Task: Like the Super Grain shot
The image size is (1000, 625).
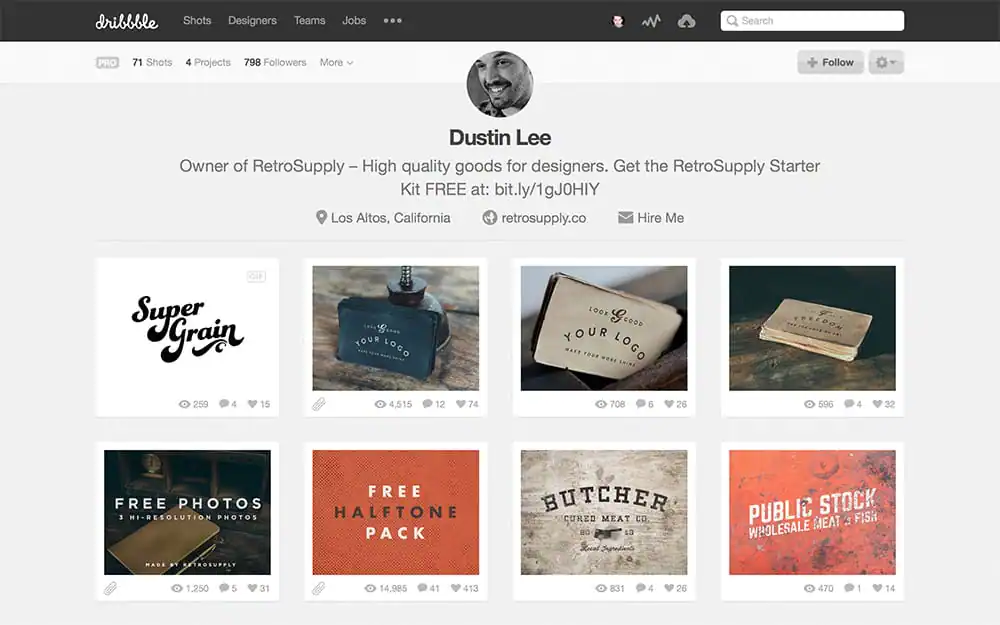Action: point(252,404)
